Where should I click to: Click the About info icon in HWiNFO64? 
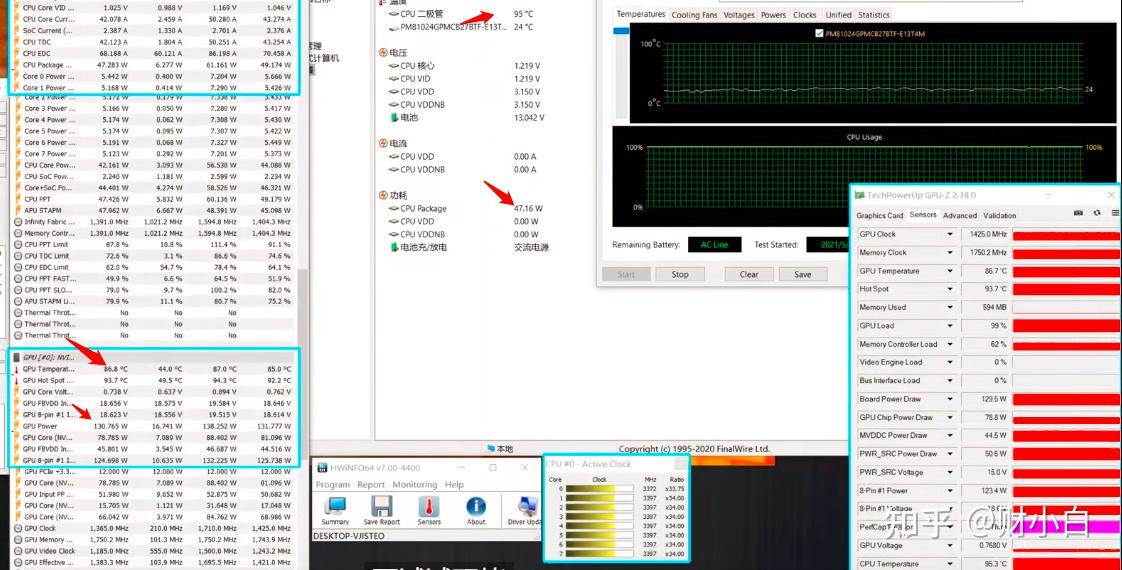(x=476, y=507)
